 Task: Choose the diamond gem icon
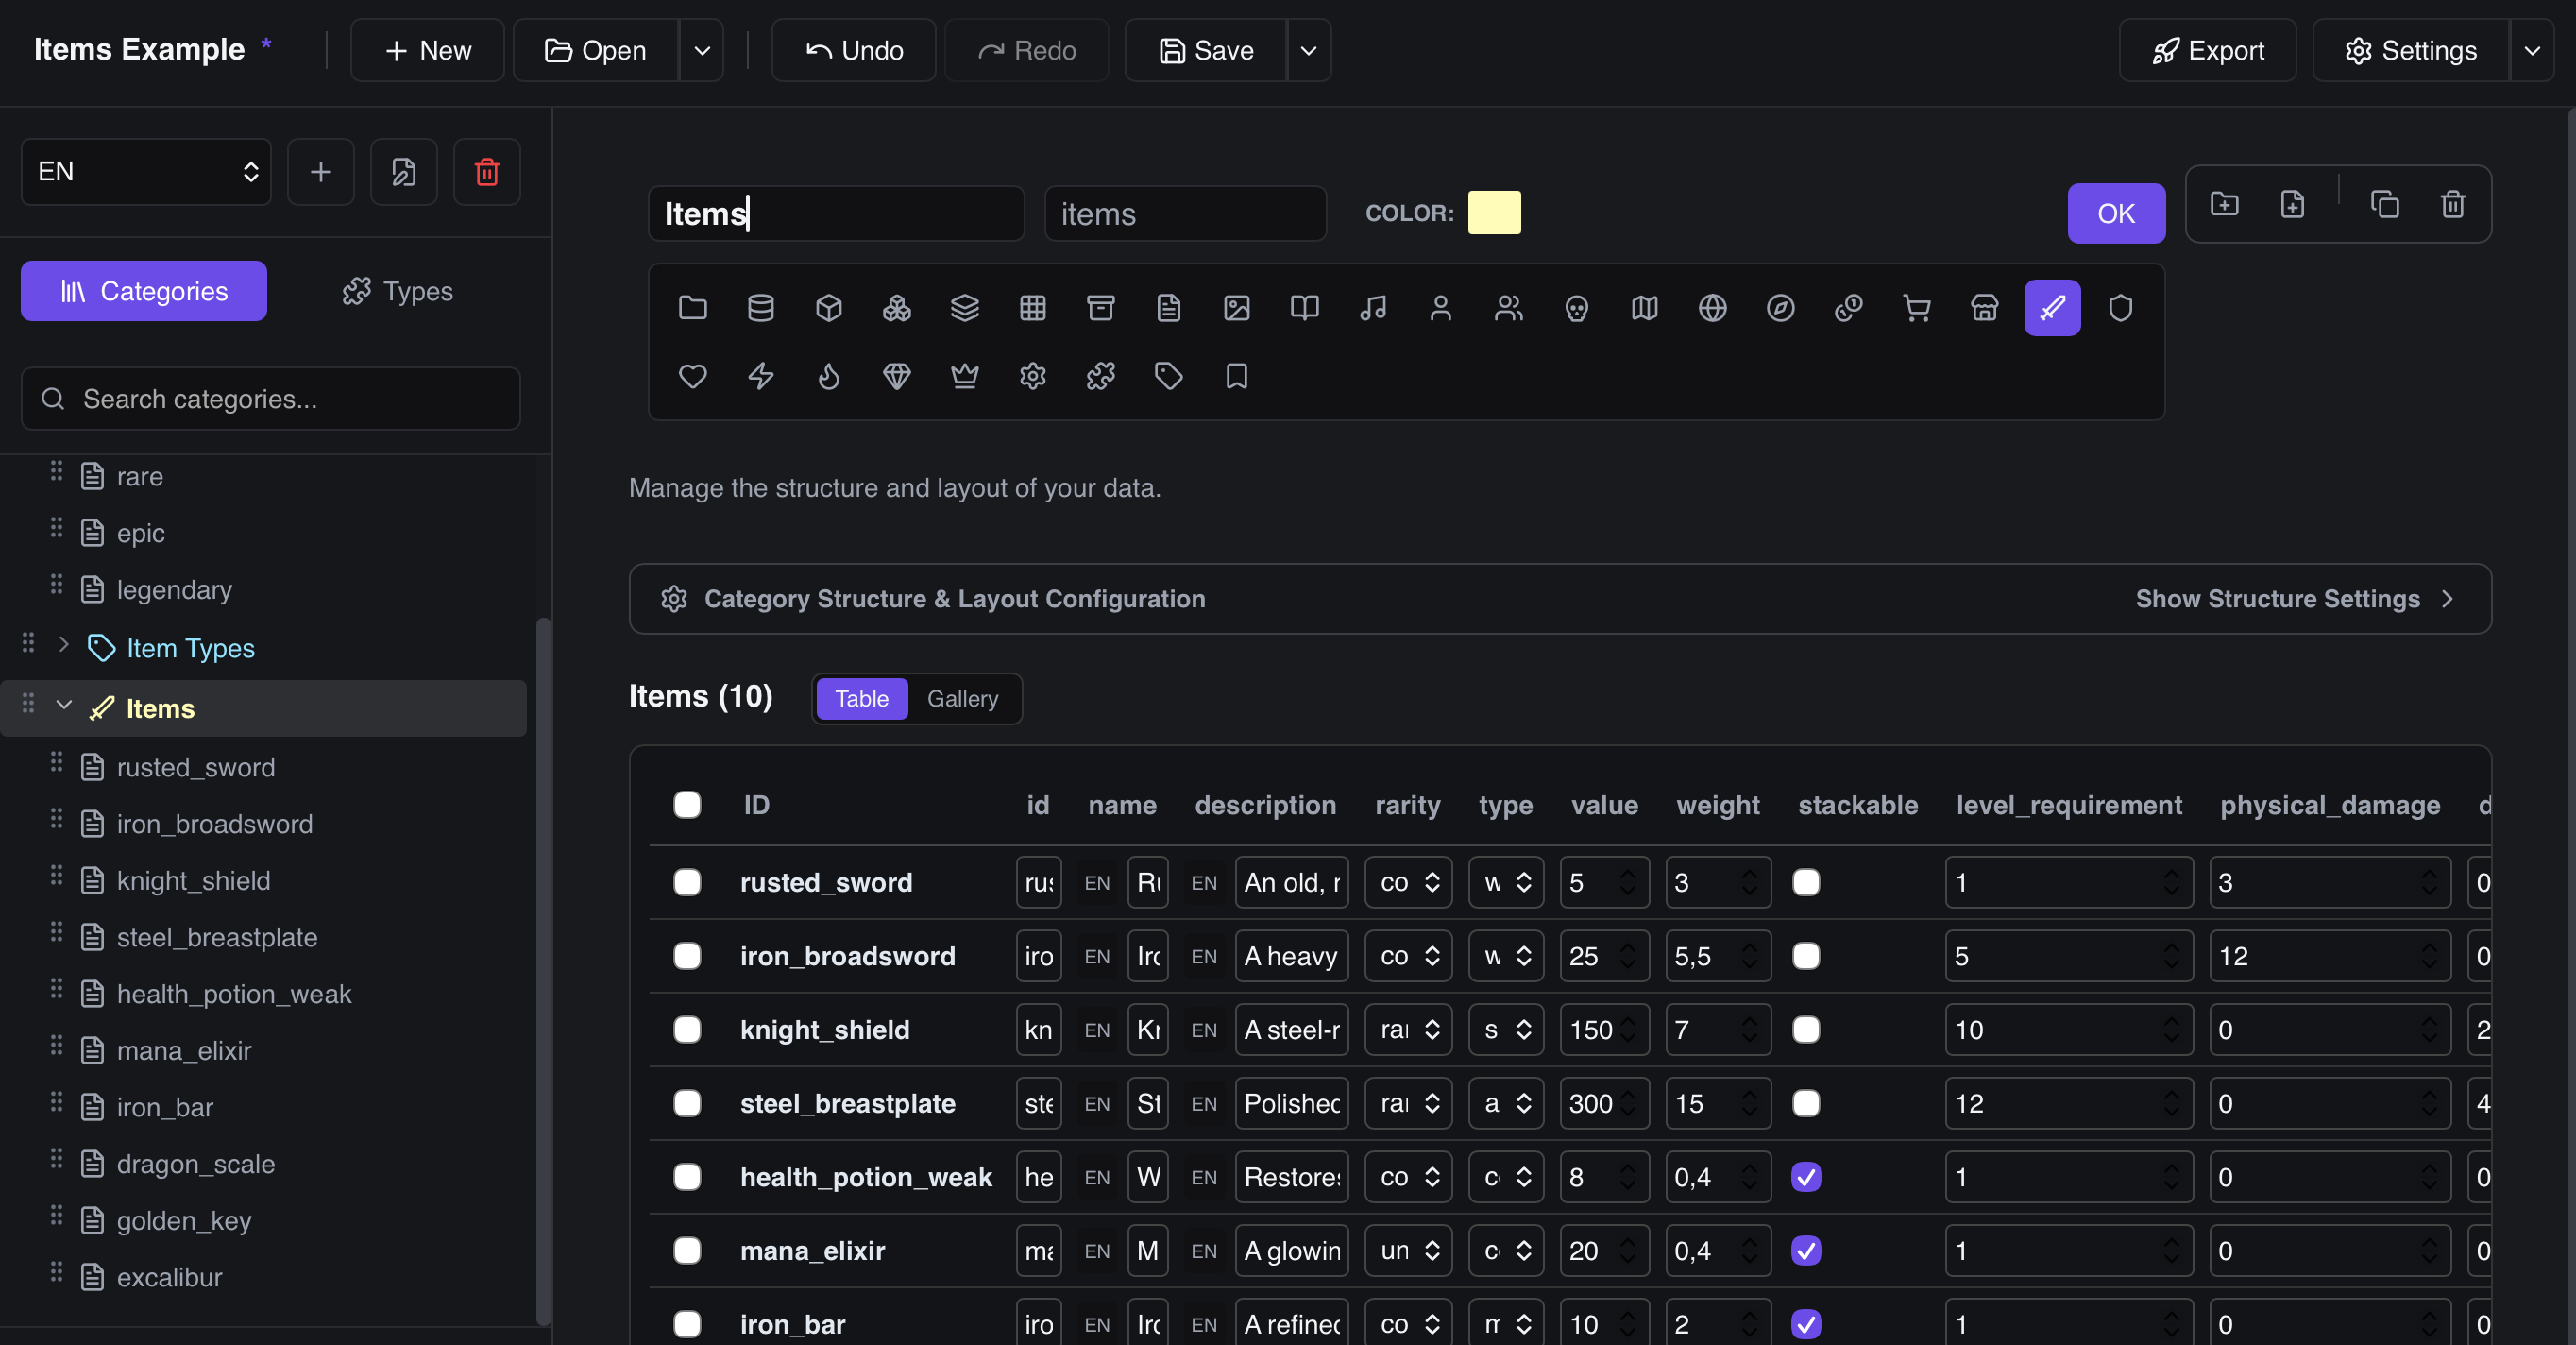[x=896, y=376]
